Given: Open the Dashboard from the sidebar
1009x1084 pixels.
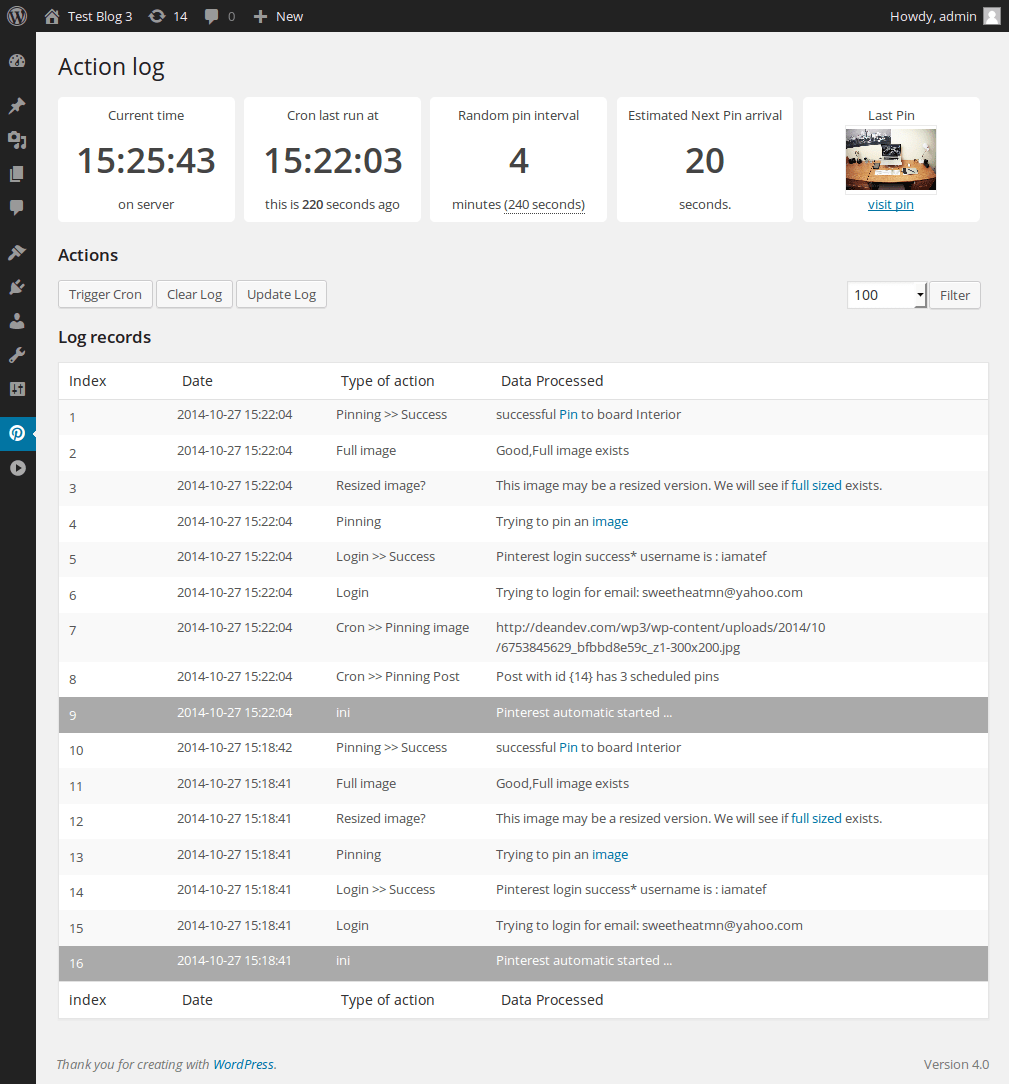Looking at the screenshot, I should click(17, 61).
